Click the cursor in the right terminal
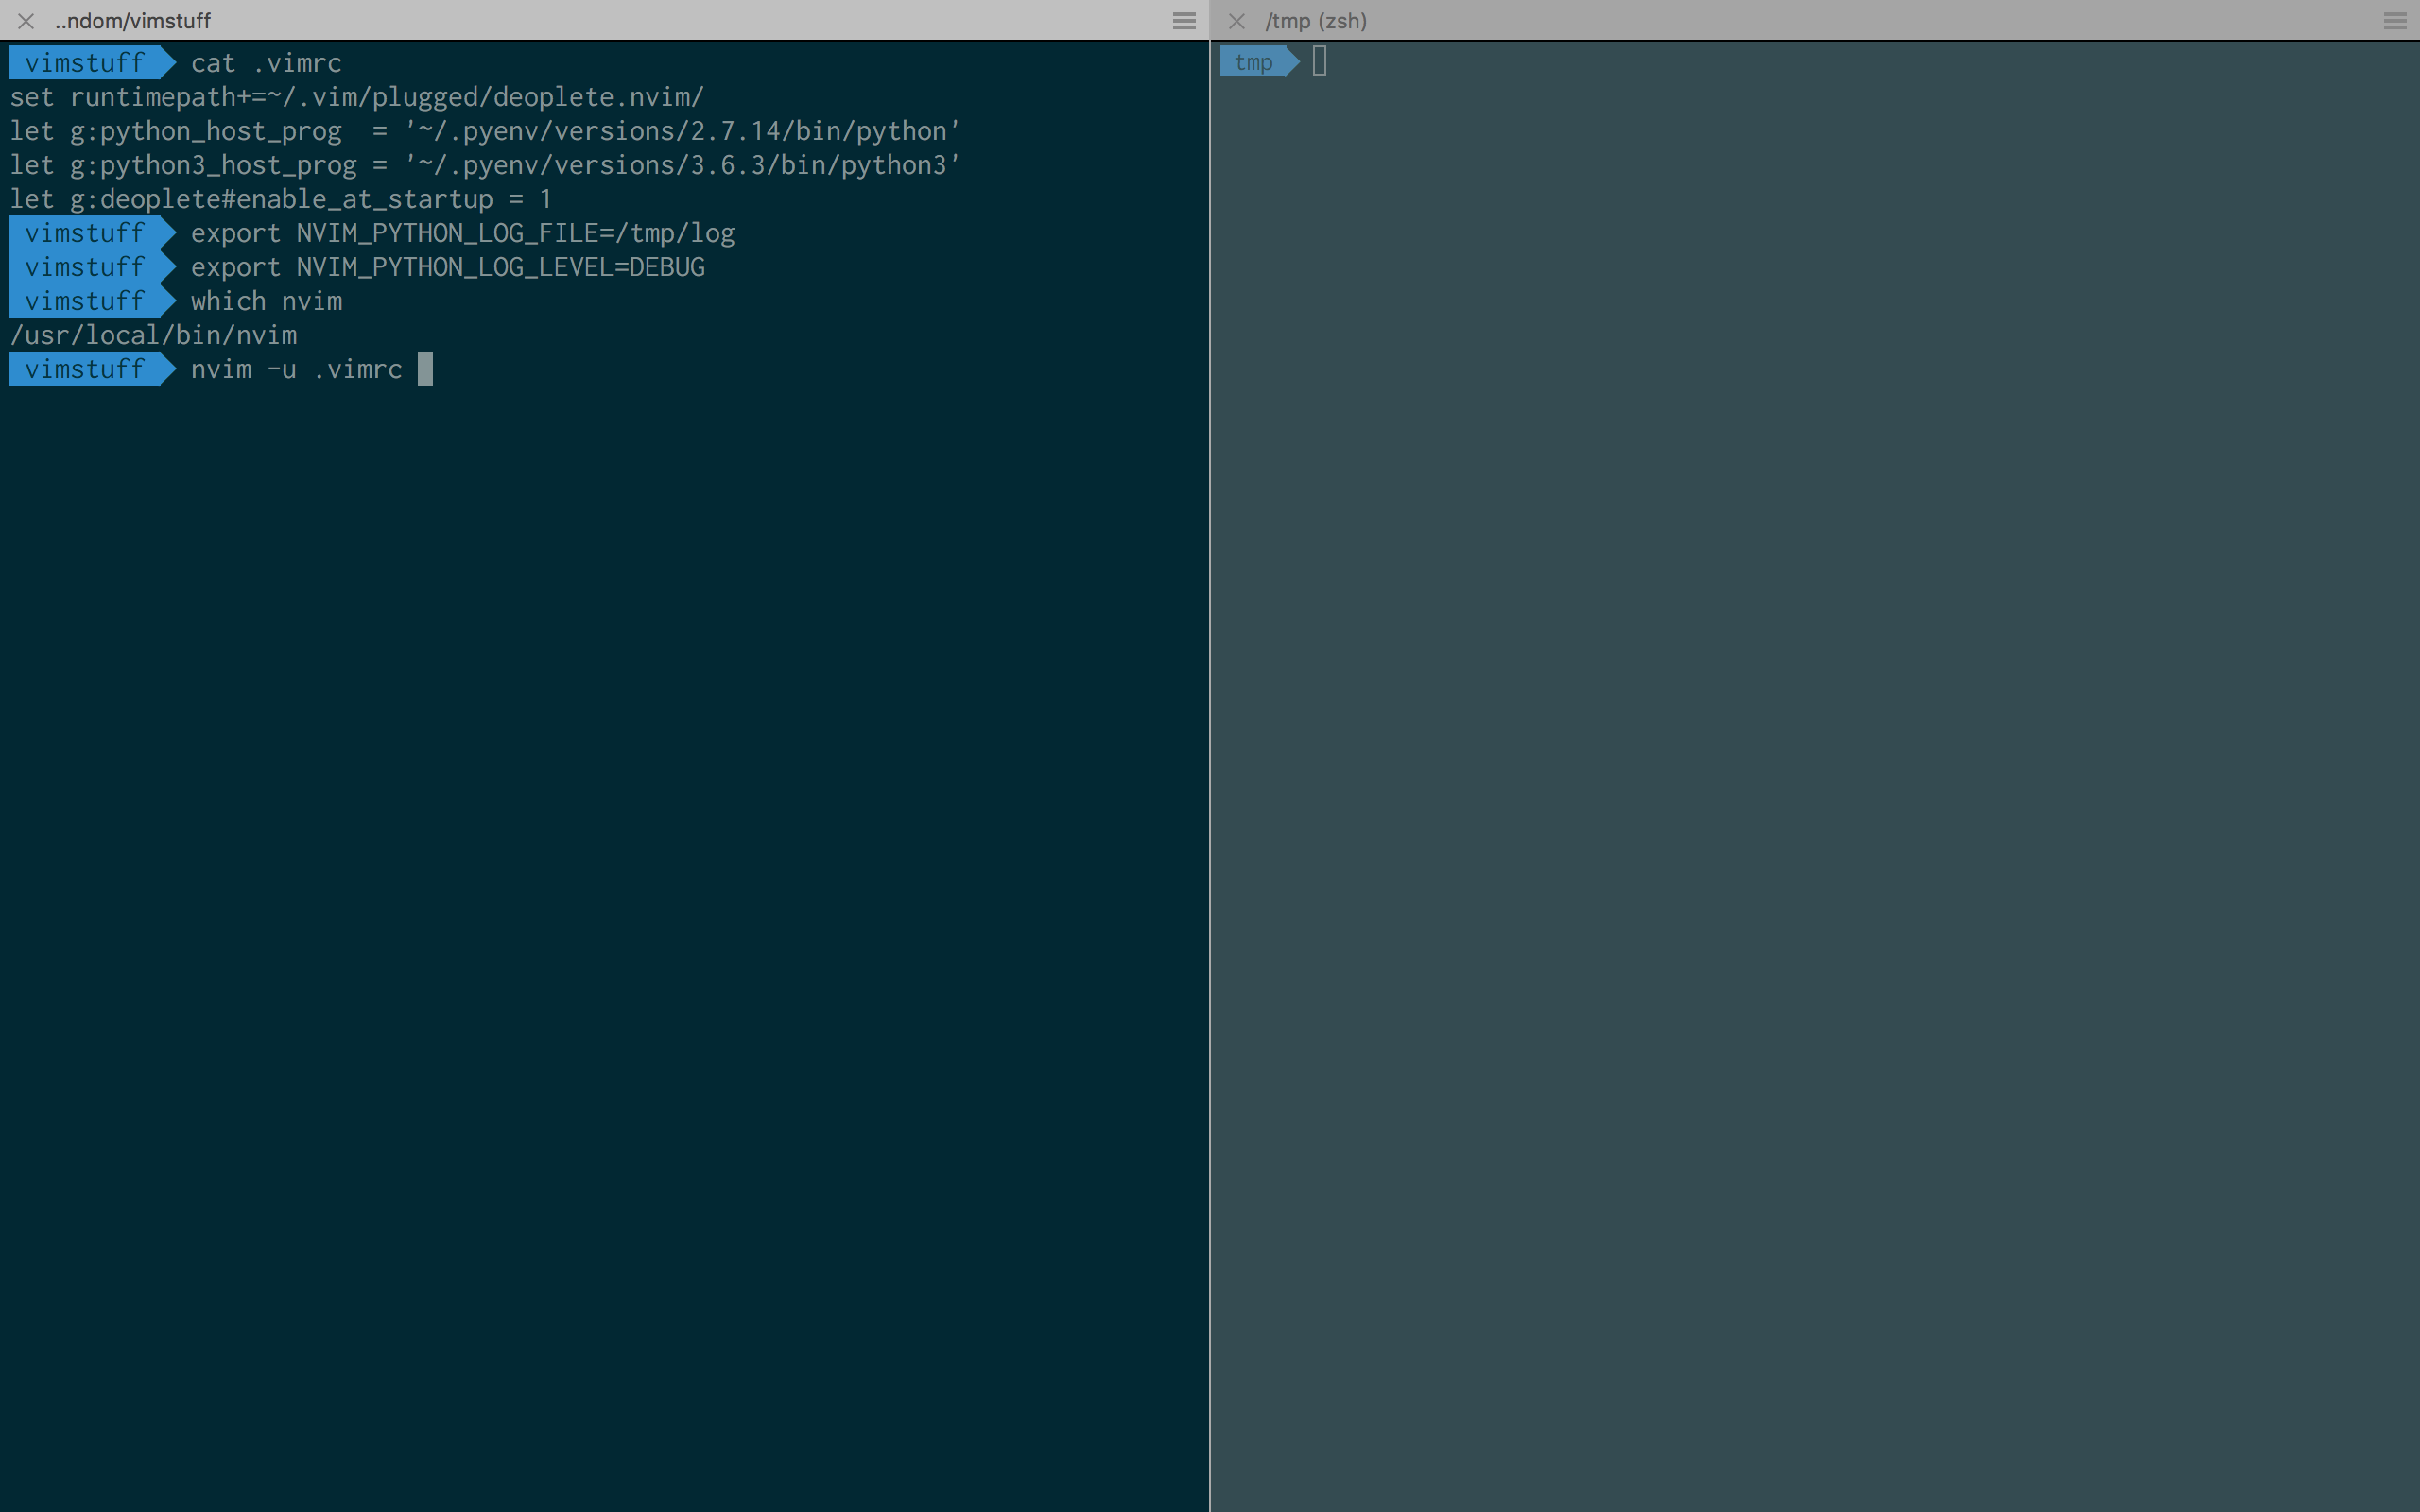Viewport: 2420px width, 1512px height. tap(1318, 61)
